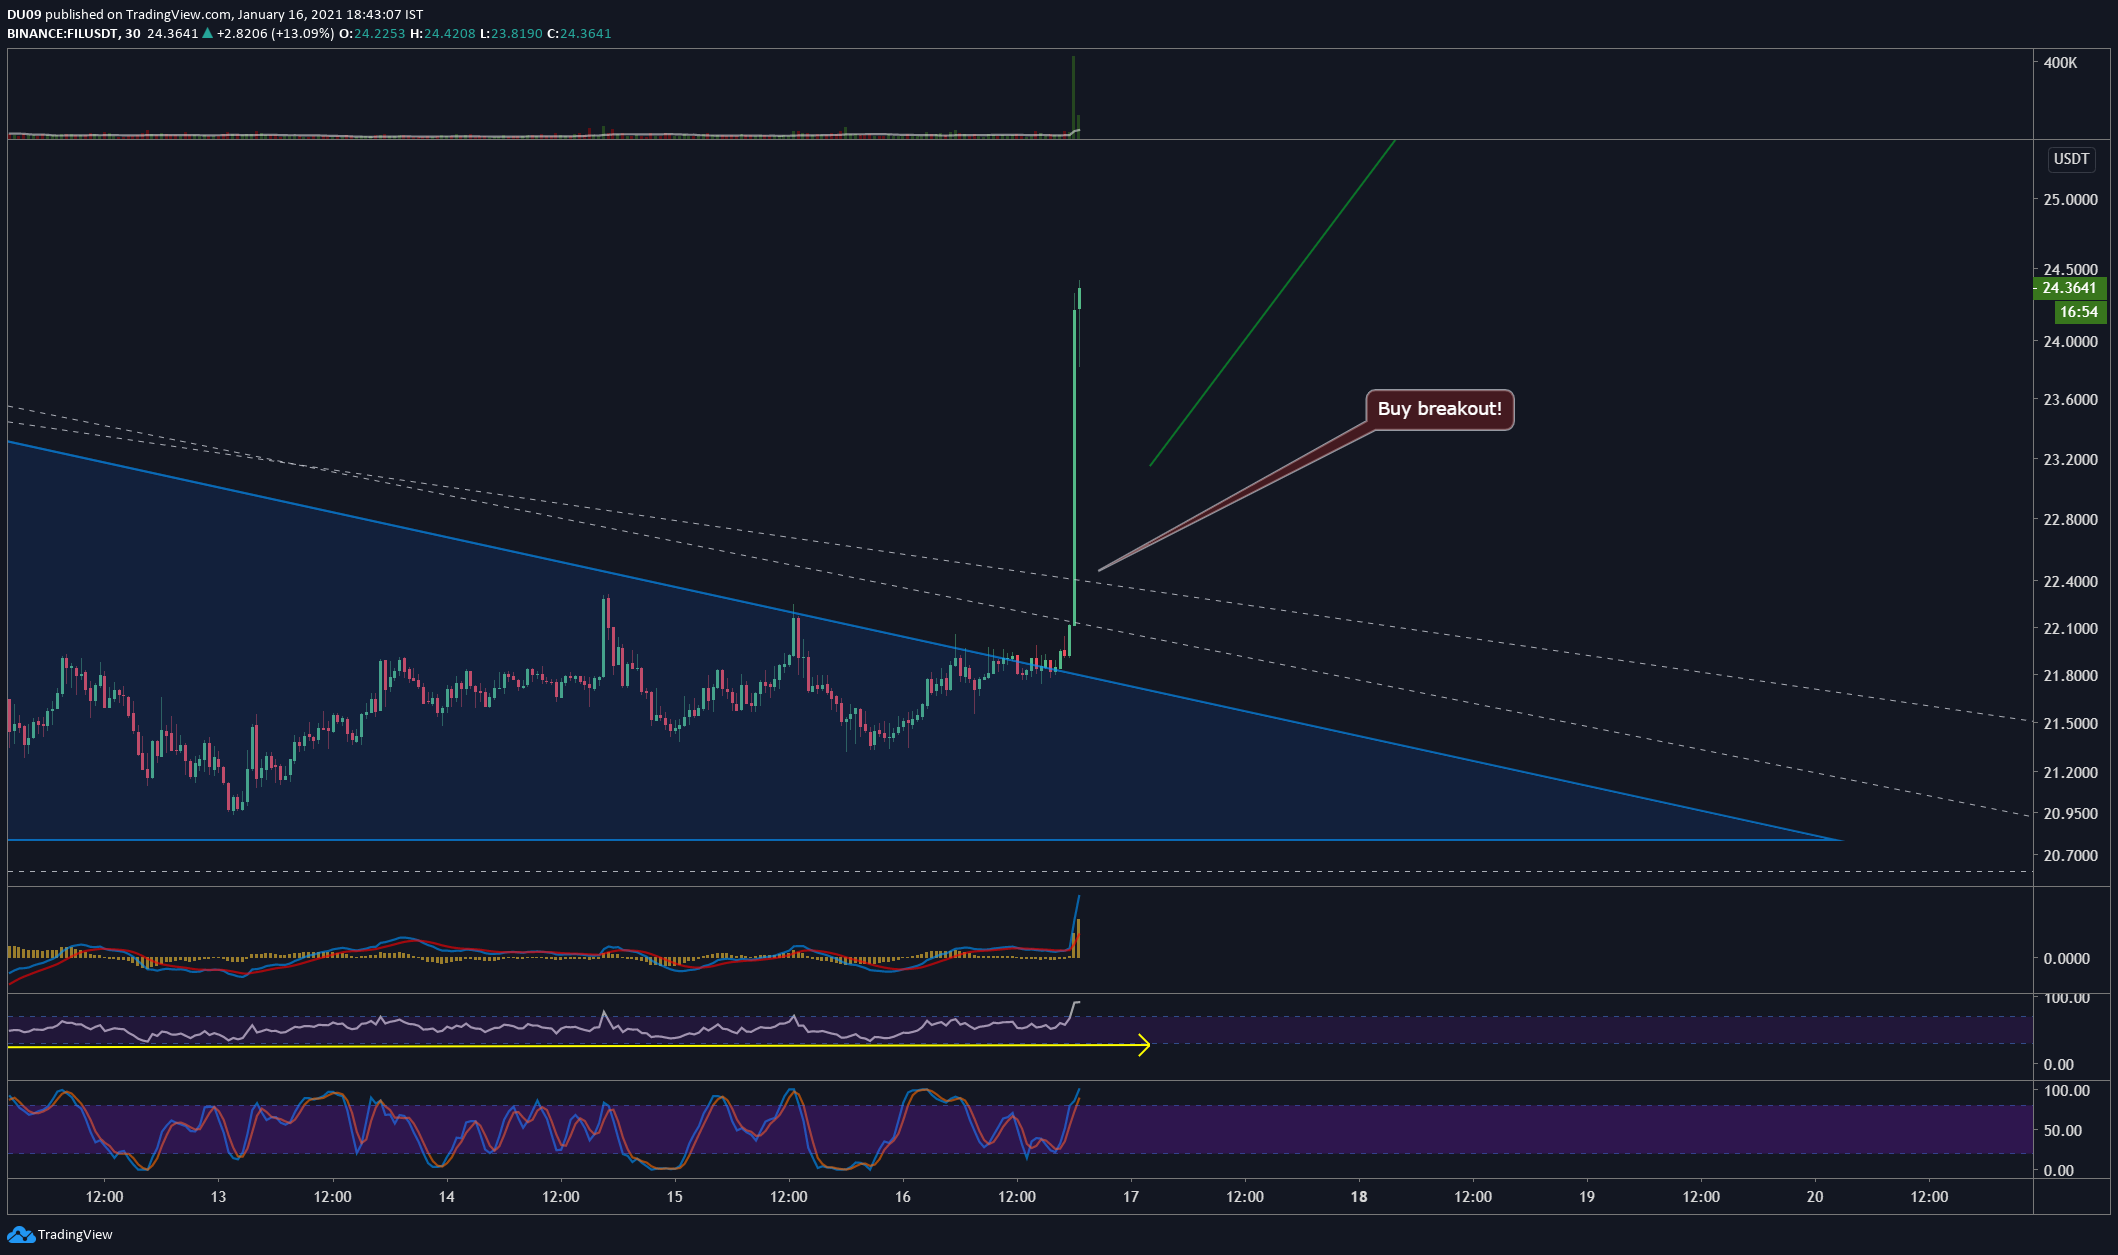The height and width of the screenshot is (1255, 2118).
Task: Click the MACD 0.0000 axis label
Action: pos(2066,958)
